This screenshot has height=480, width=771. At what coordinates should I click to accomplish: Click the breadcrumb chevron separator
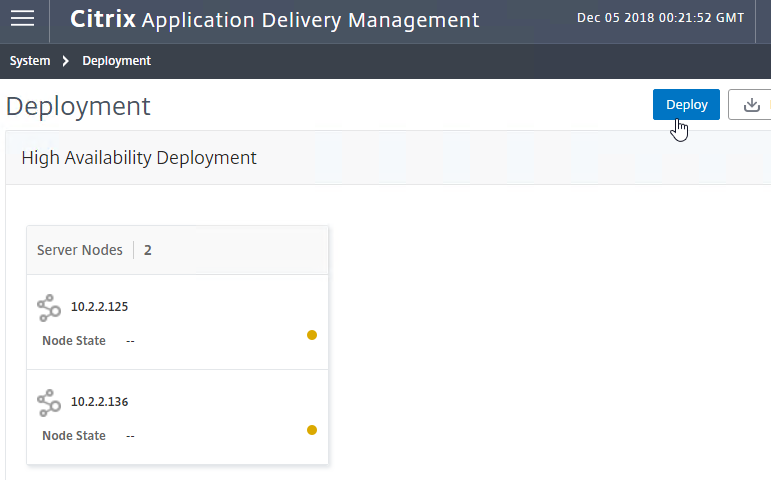(x=65, y=61)
